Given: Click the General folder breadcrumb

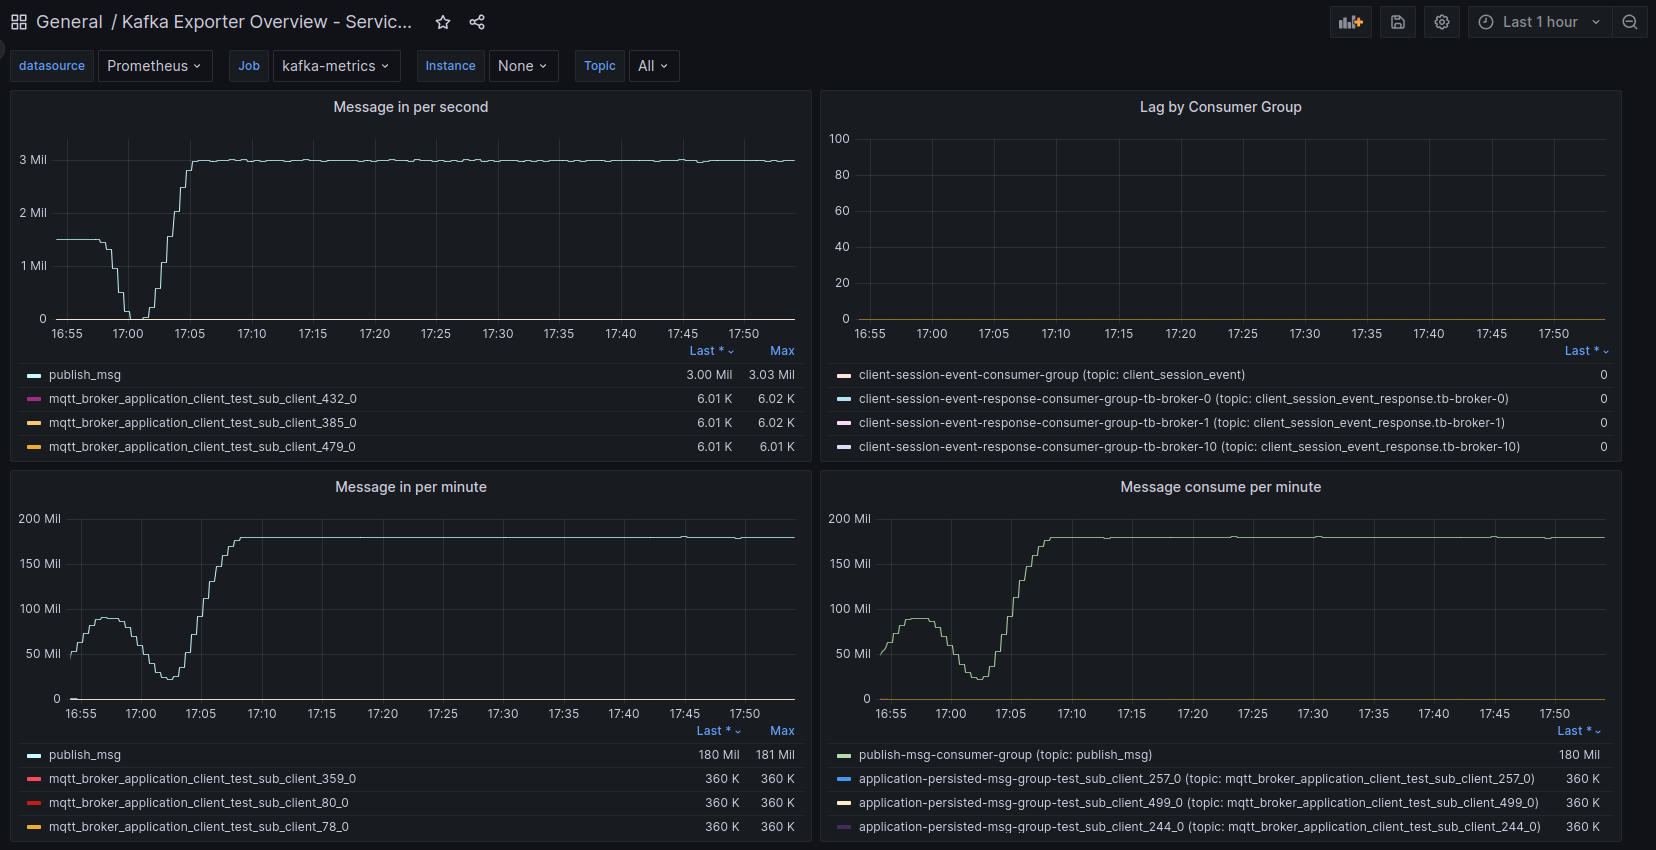Looking at the screenshot, I should click(69, 22).
